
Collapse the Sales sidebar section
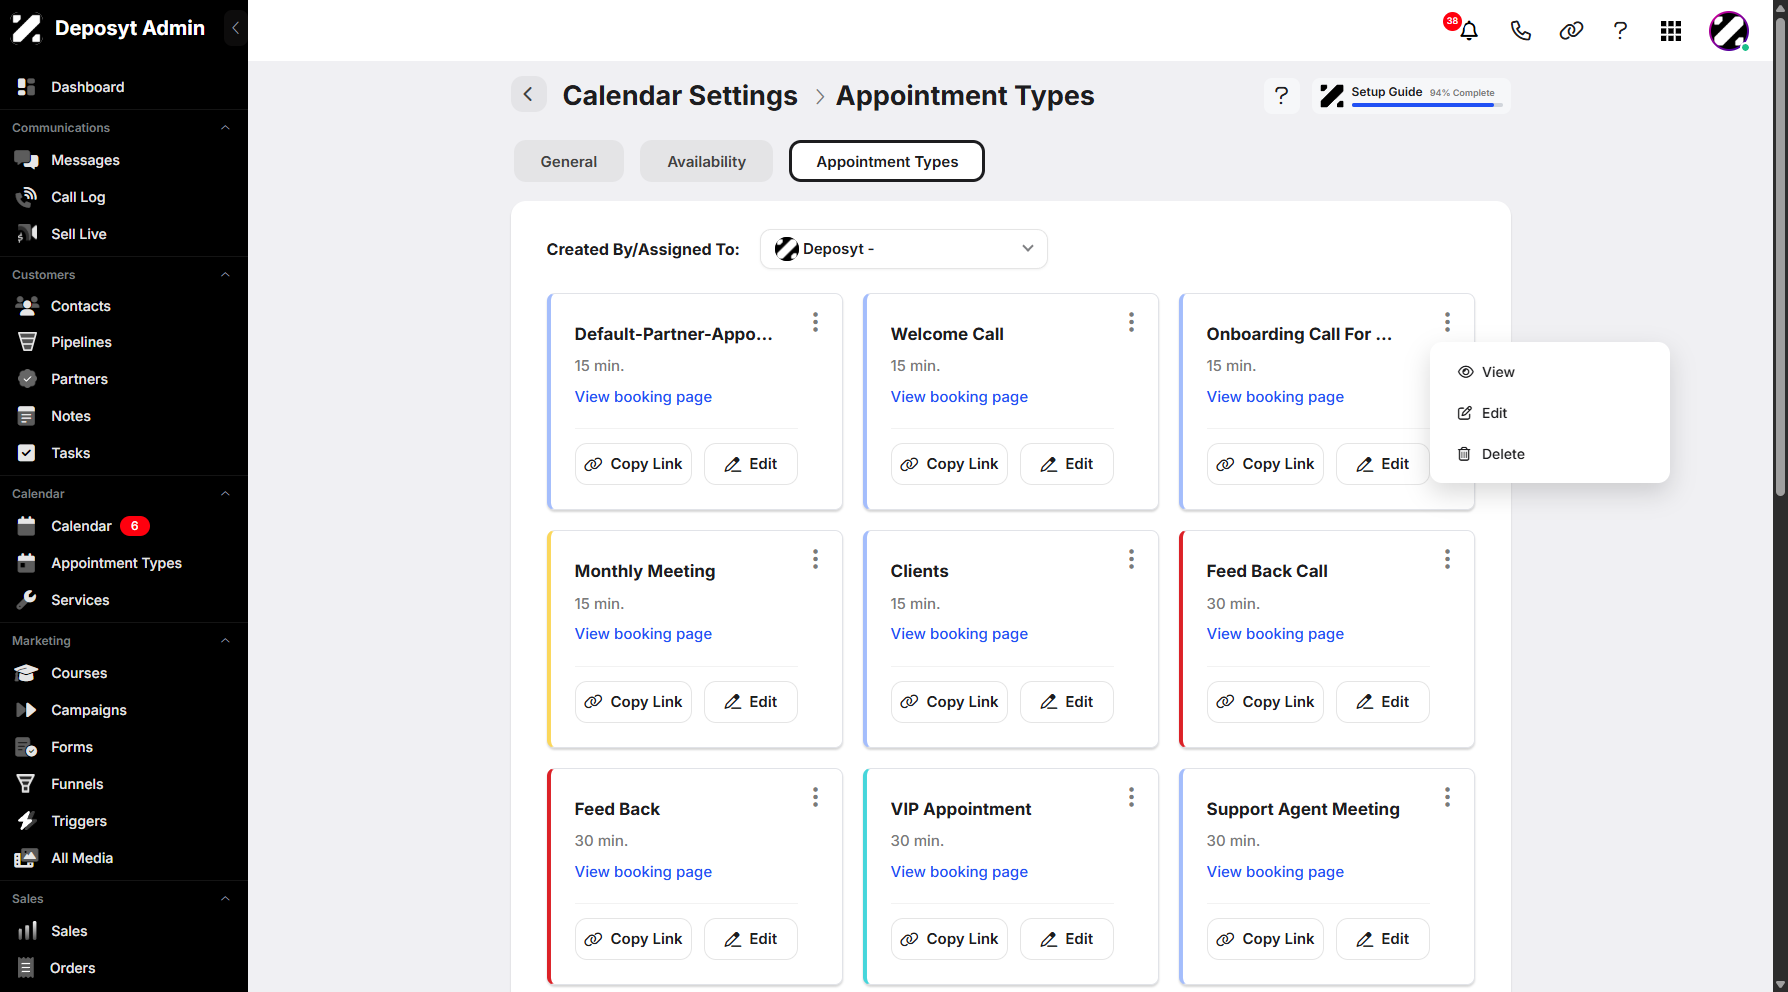point(225,899)
